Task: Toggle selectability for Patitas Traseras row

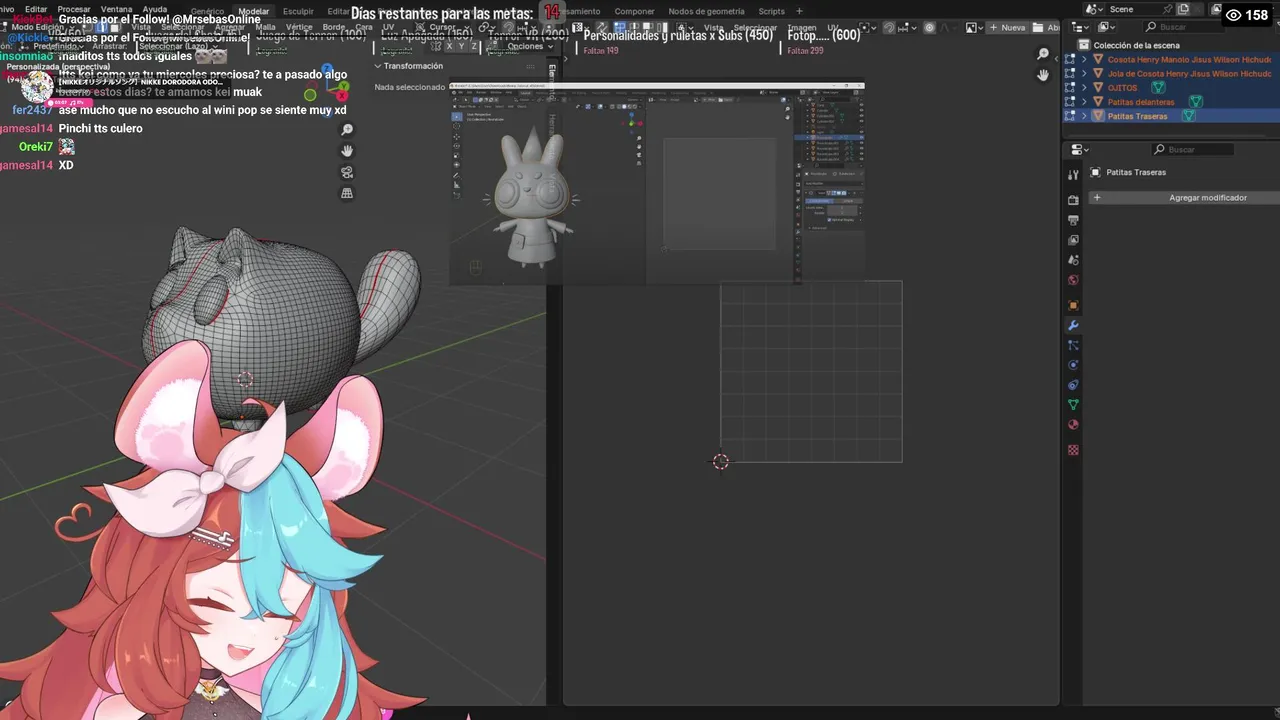Action: click(1070, 116)
